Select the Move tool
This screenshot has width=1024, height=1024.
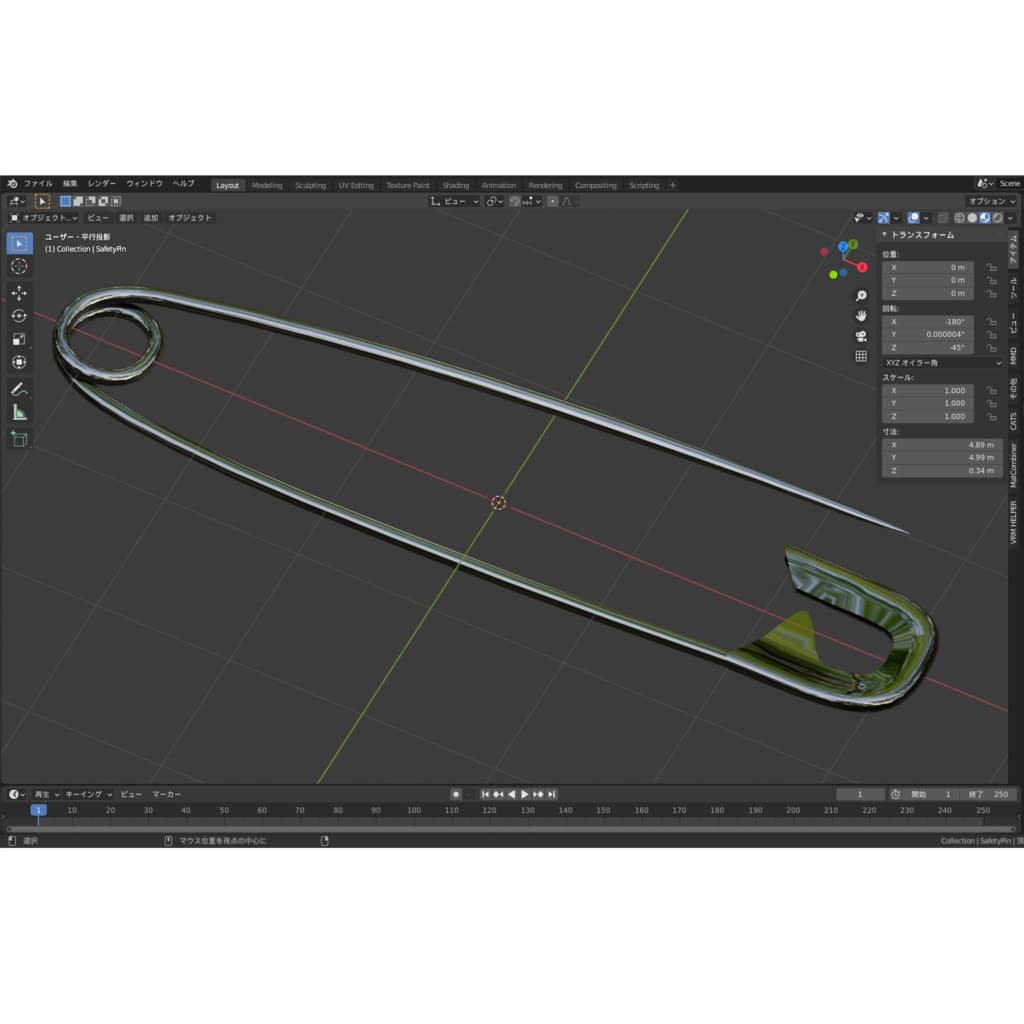pos(20,293)
